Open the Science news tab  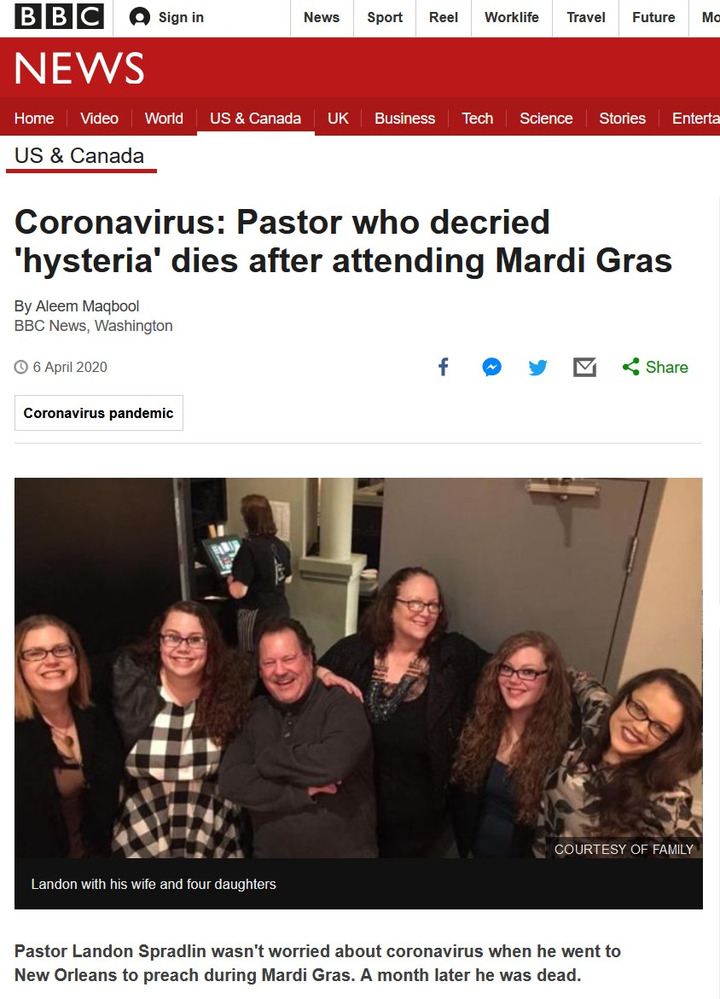click(x=546, y=118)
